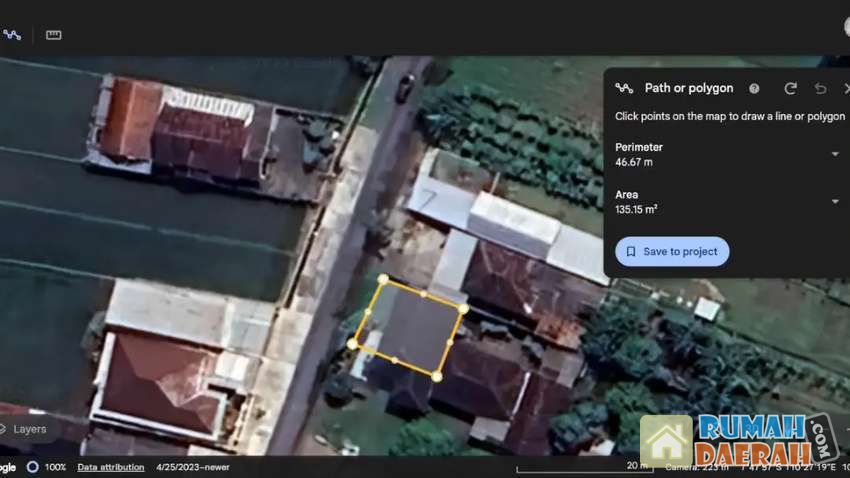
Task: Expand the Perimeter units dropdown
Action: tap(835, 154)
